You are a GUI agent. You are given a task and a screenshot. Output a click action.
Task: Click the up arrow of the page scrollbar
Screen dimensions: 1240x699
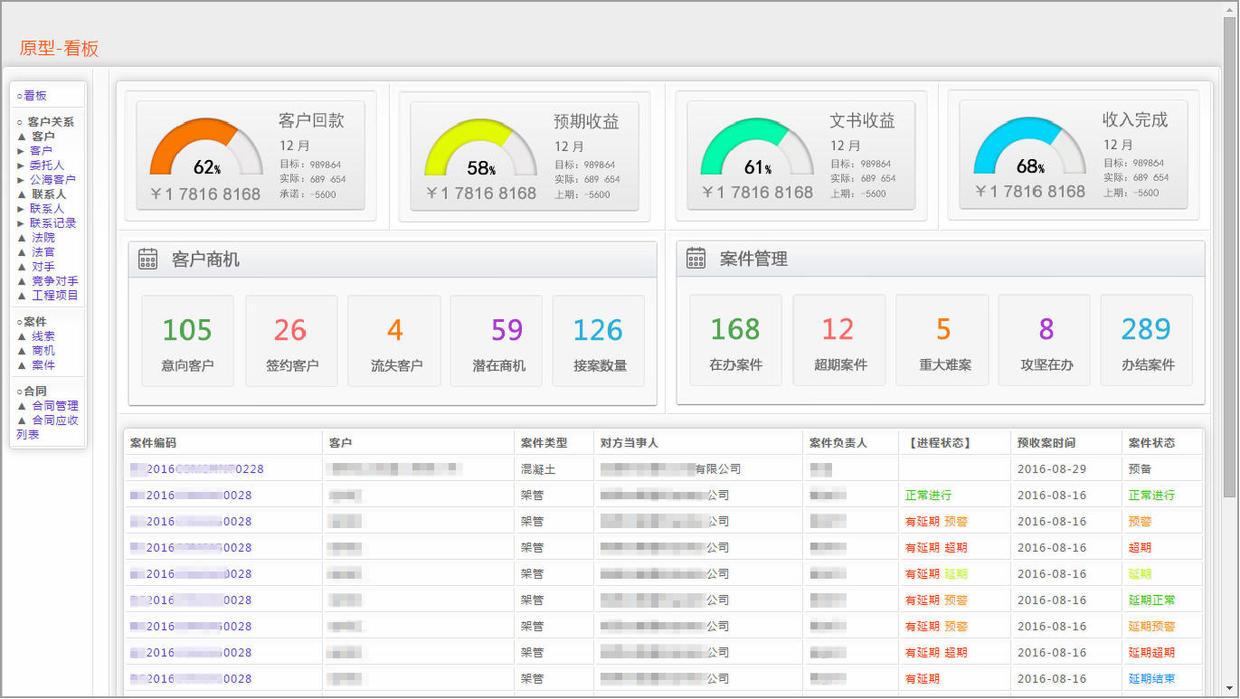click(1230, 9)
